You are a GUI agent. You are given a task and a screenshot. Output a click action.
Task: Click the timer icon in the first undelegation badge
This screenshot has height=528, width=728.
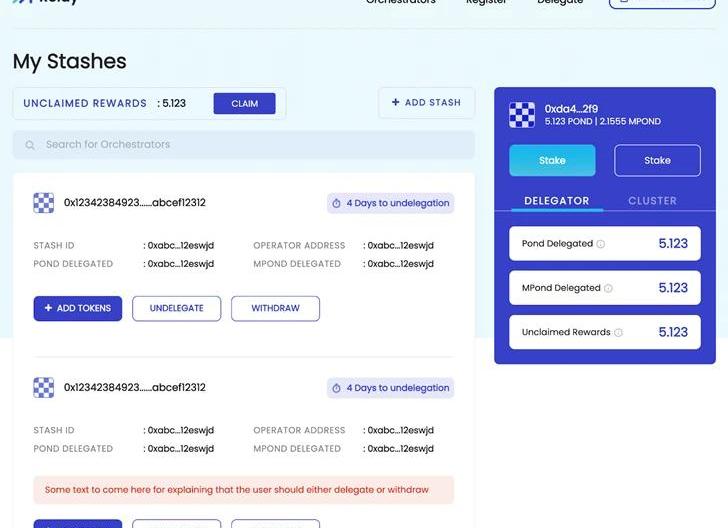pos(336,203)
